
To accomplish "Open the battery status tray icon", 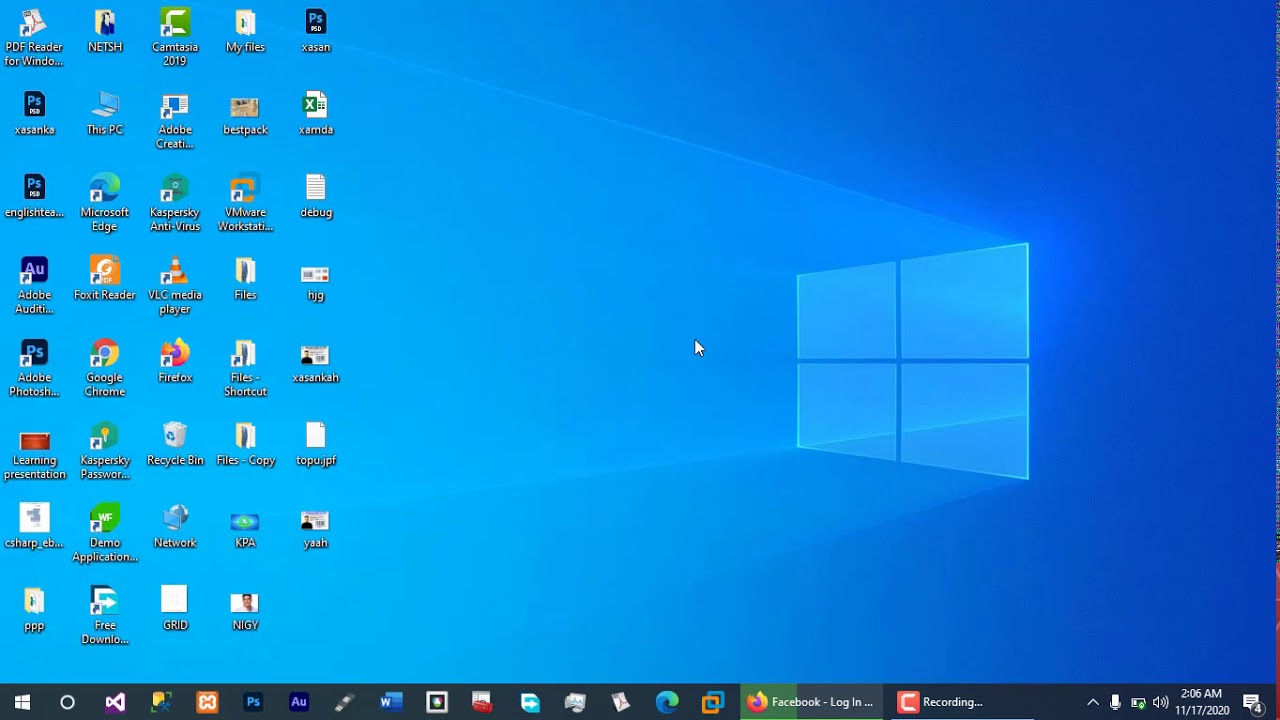I will 1138,702.
